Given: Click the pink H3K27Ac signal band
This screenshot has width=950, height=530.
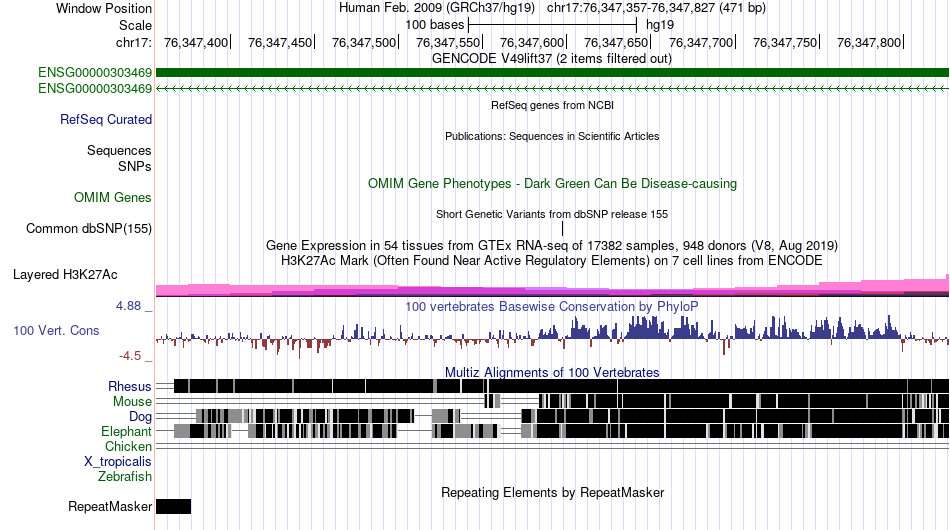Looking at the screenshot, I should coord(552,287).
